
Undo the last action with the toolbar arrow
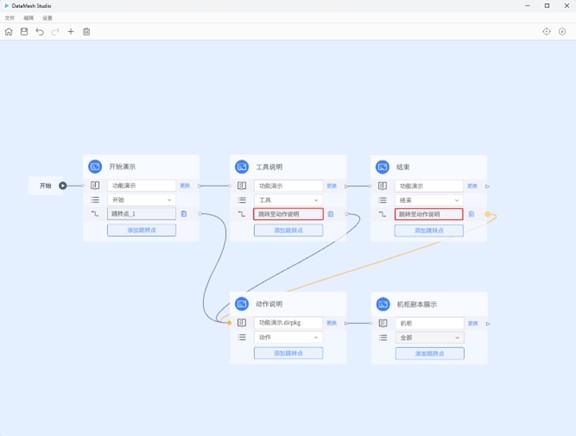coord(40,32)
